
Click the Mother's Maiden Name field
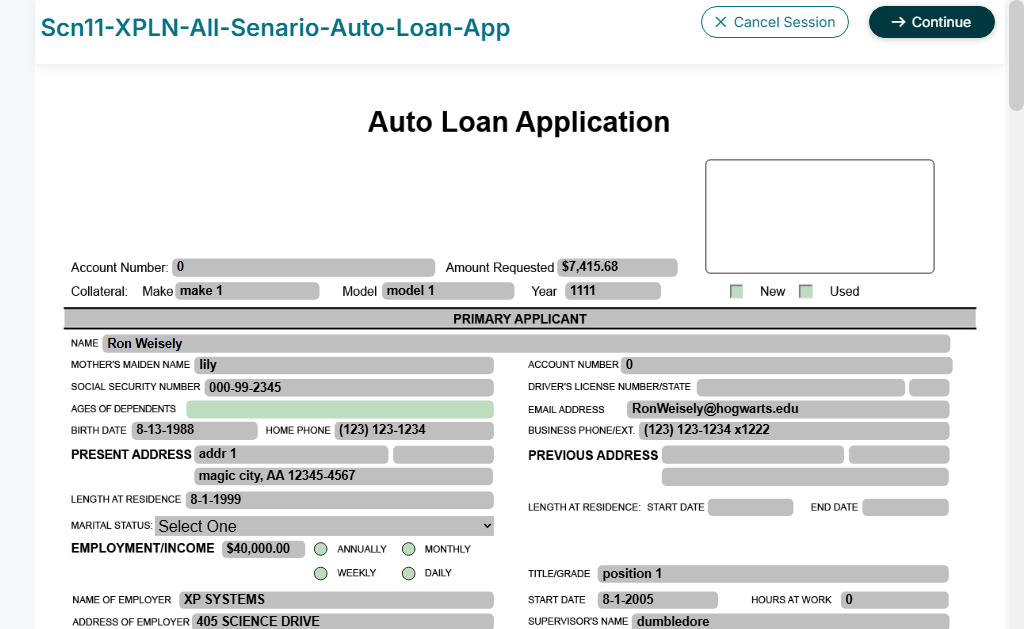pyautogui.click(x=344, y=365)
